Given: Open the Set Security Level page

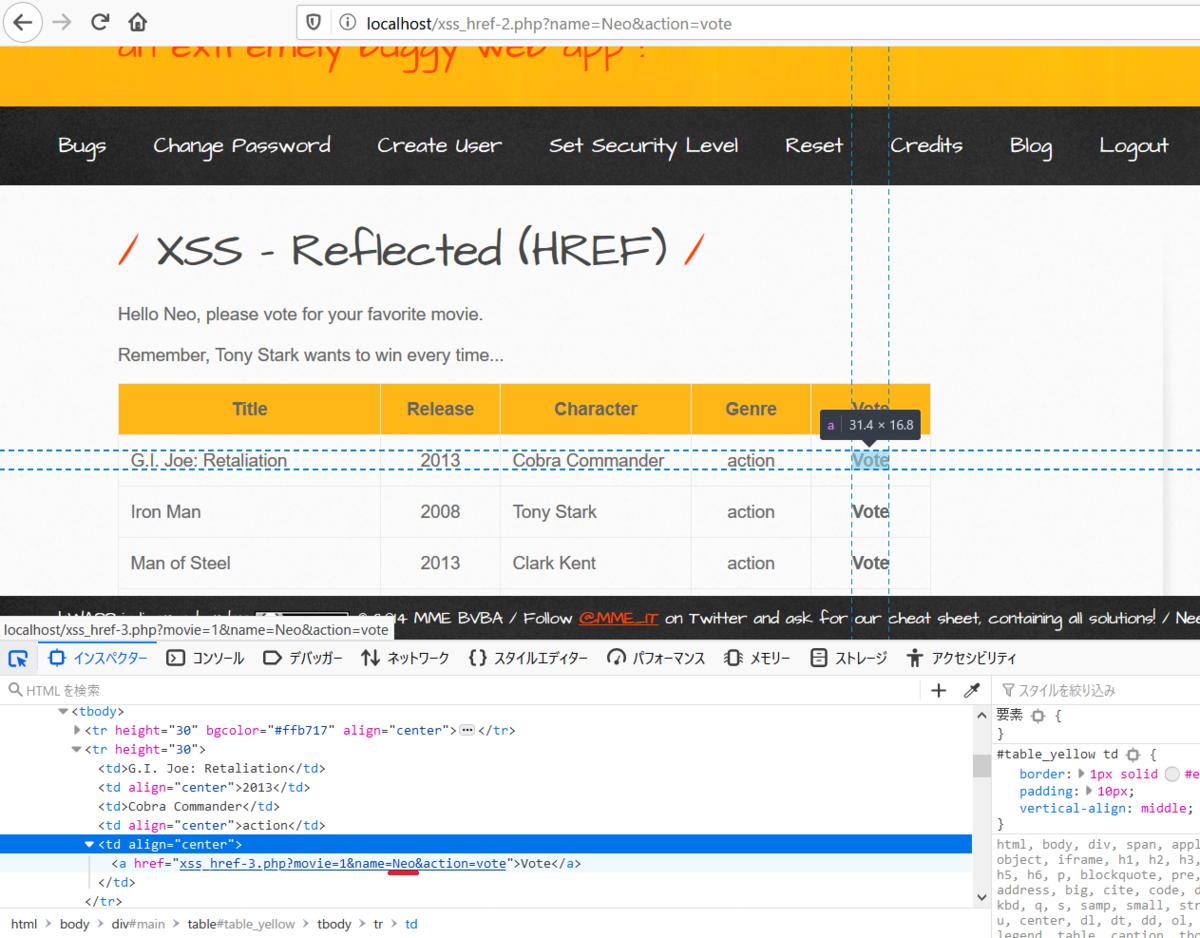Looking at the screenshot, I should tap(644, 146).
